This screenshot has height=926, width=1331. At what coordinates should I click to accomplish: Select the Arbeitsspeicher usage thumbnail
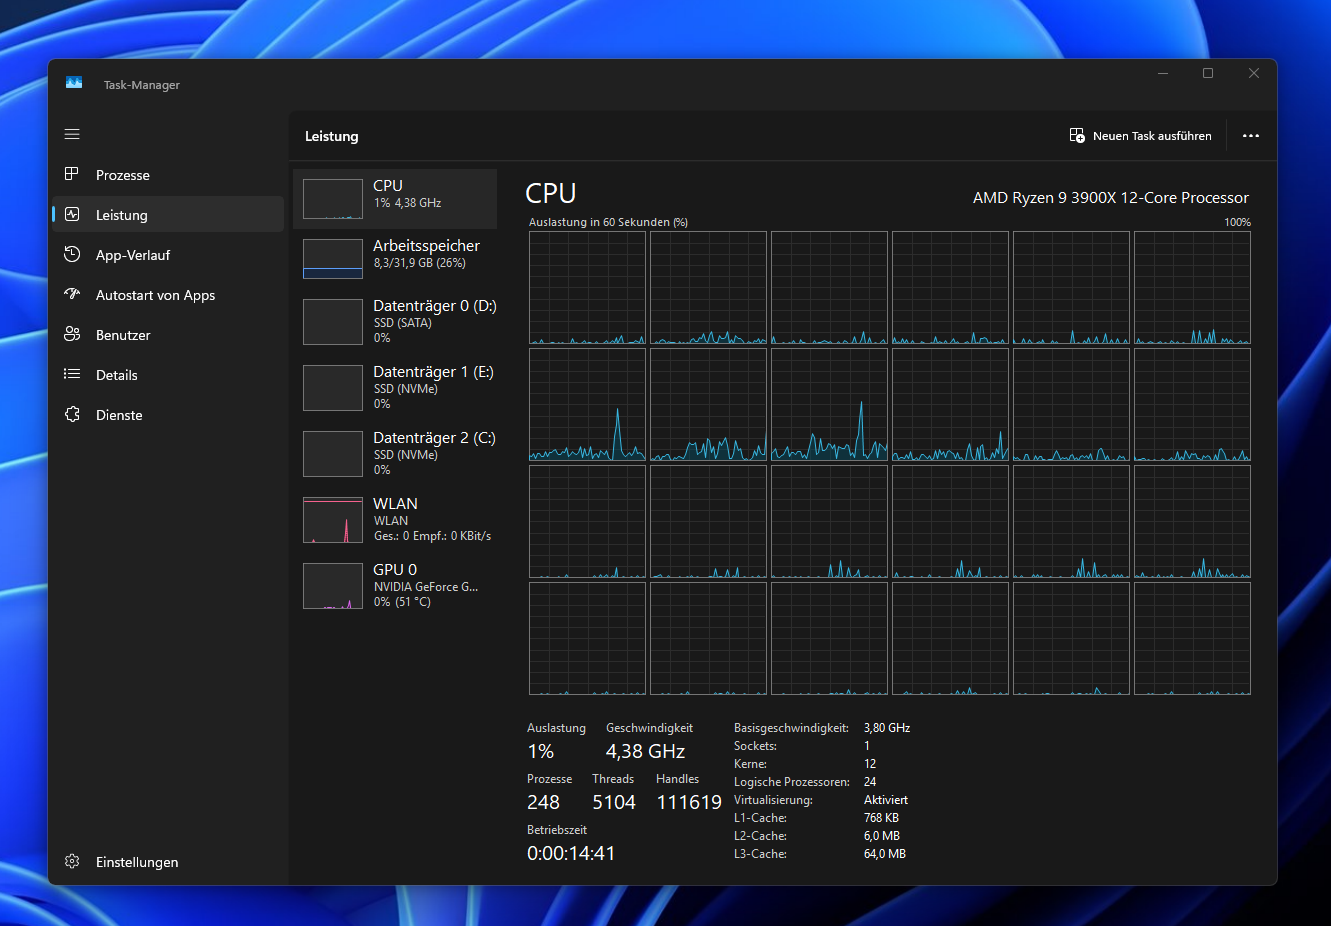tap(333, 259)
